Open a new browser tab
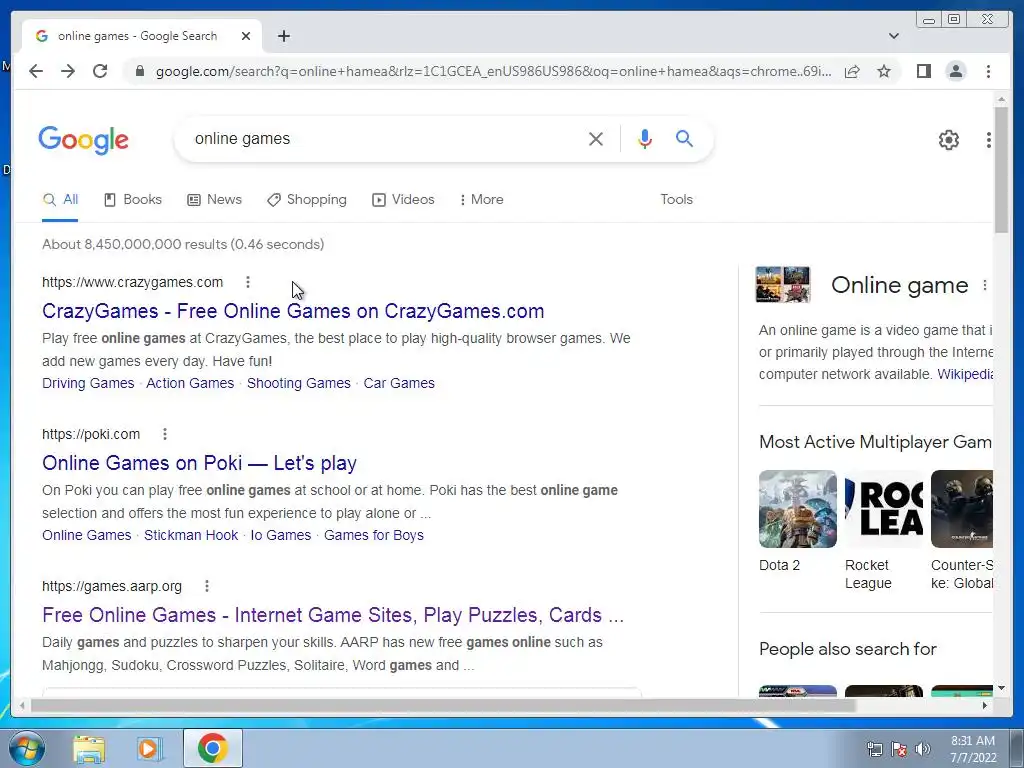Screen dimensions: 1024x768 click(283, 36)
